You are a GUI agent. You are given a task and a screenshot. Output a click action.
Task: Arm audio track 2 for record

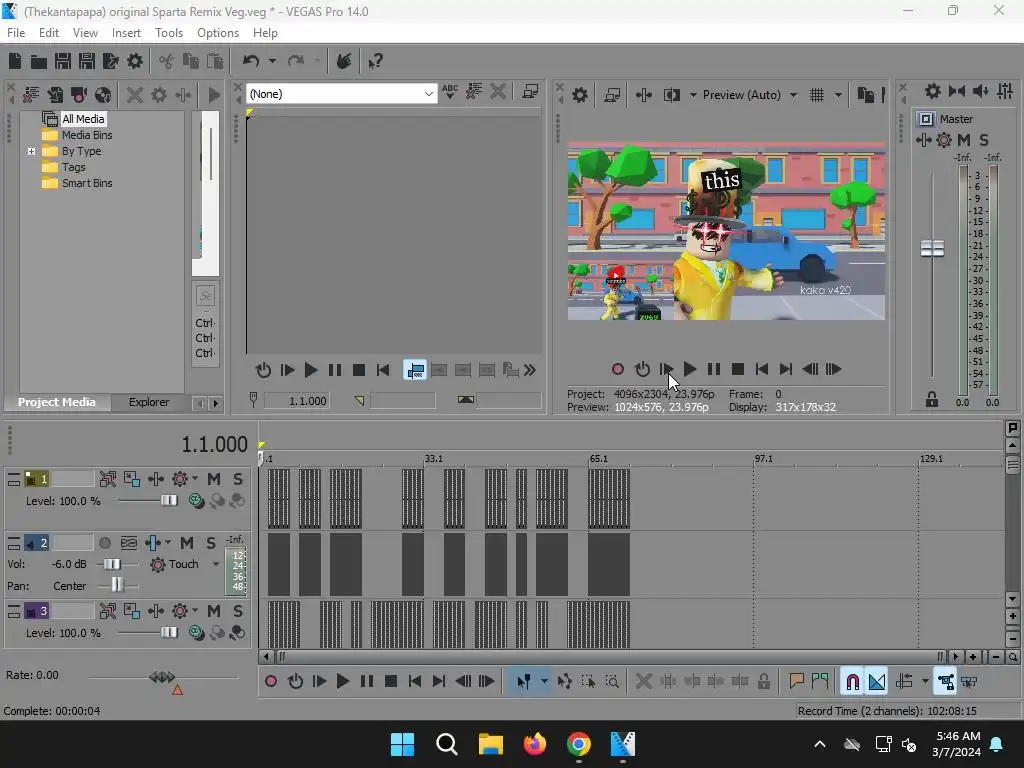point(104,543)
